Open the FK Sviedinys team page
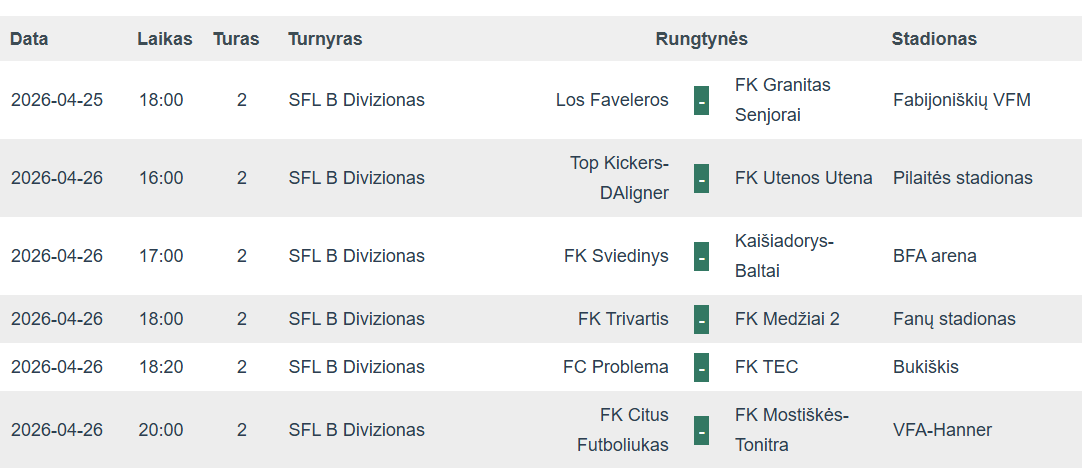1084x468 pixels. (616, 256)
